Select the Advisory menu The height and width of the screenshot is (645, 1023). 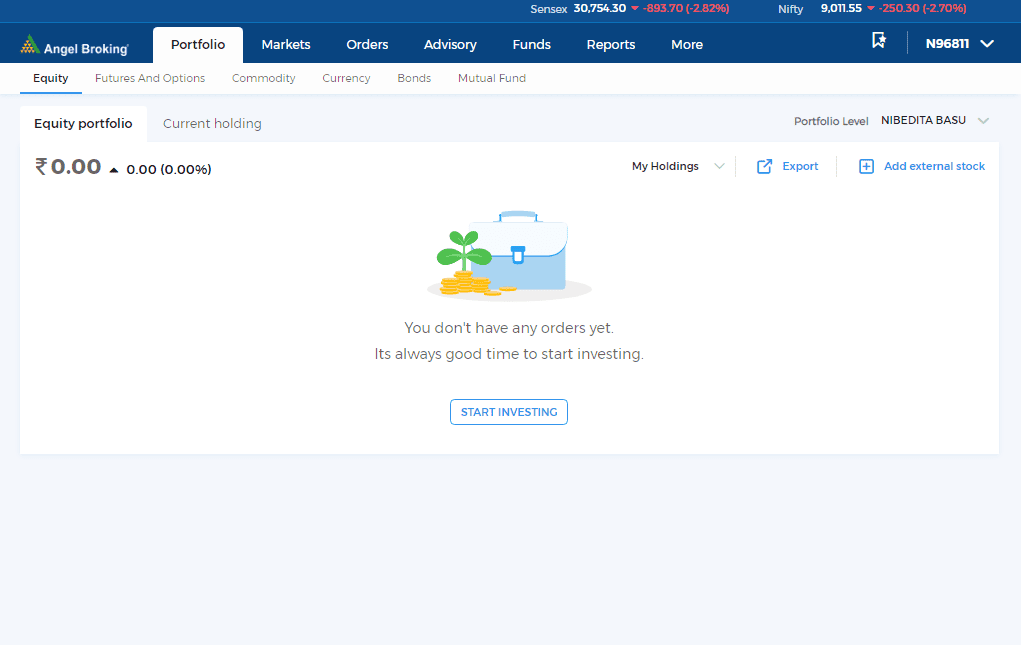click(x=450, y=44)
